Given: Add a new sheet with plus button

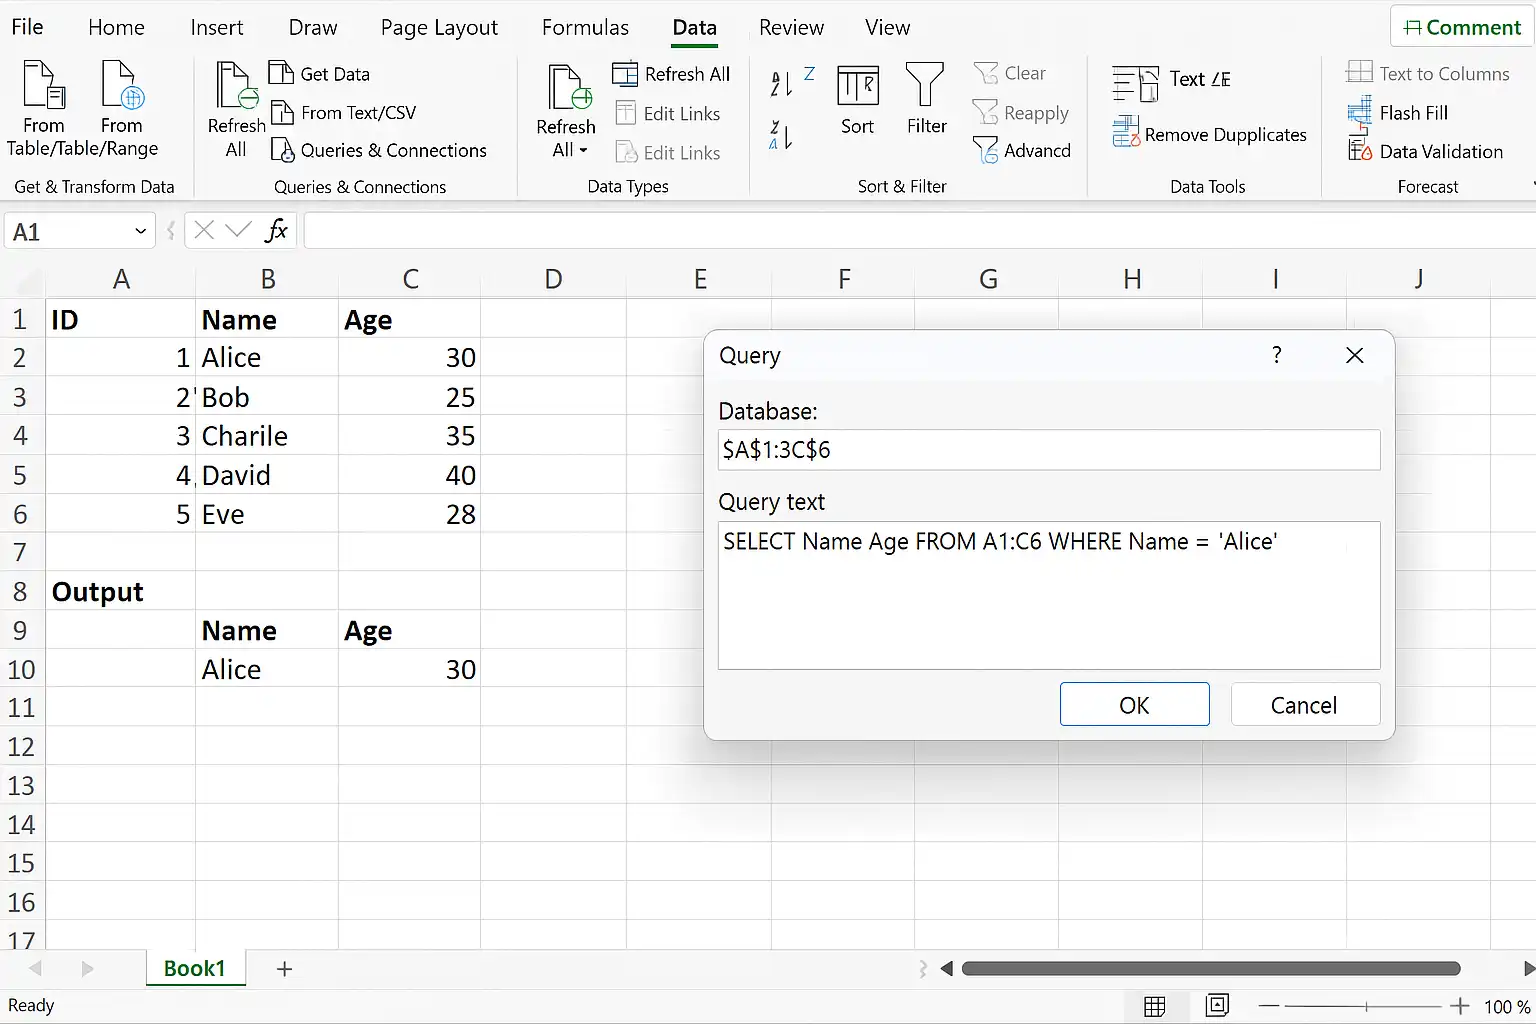Looking at the screenshot, I should [284, 968].
